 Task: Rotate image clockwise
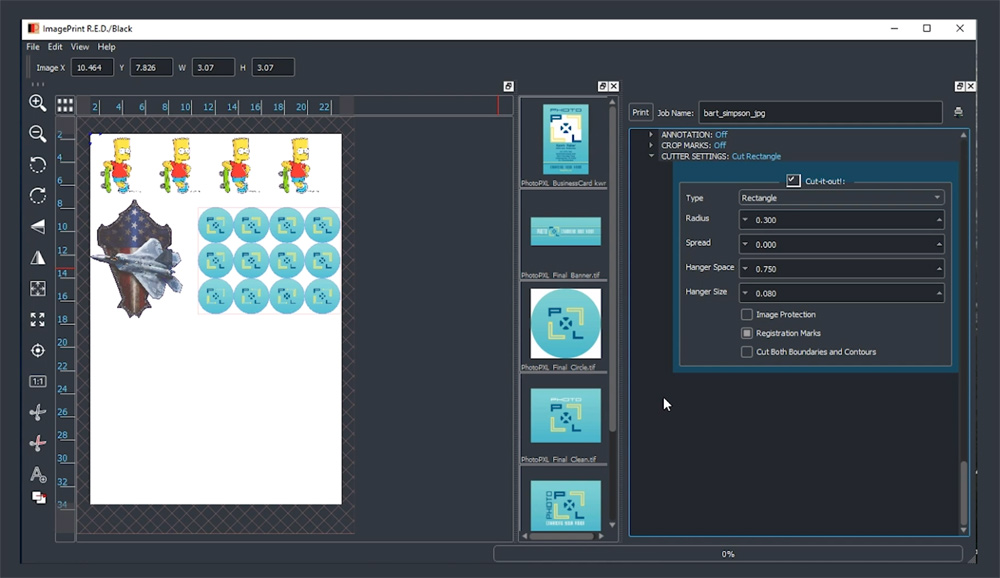37,196
